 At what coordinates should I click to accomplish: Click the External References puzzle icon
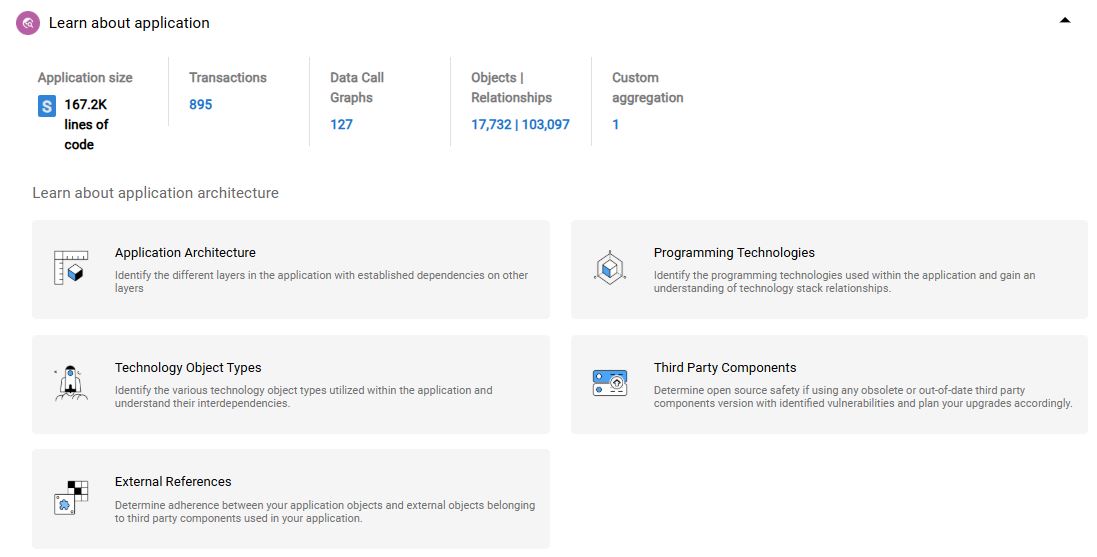71,497
